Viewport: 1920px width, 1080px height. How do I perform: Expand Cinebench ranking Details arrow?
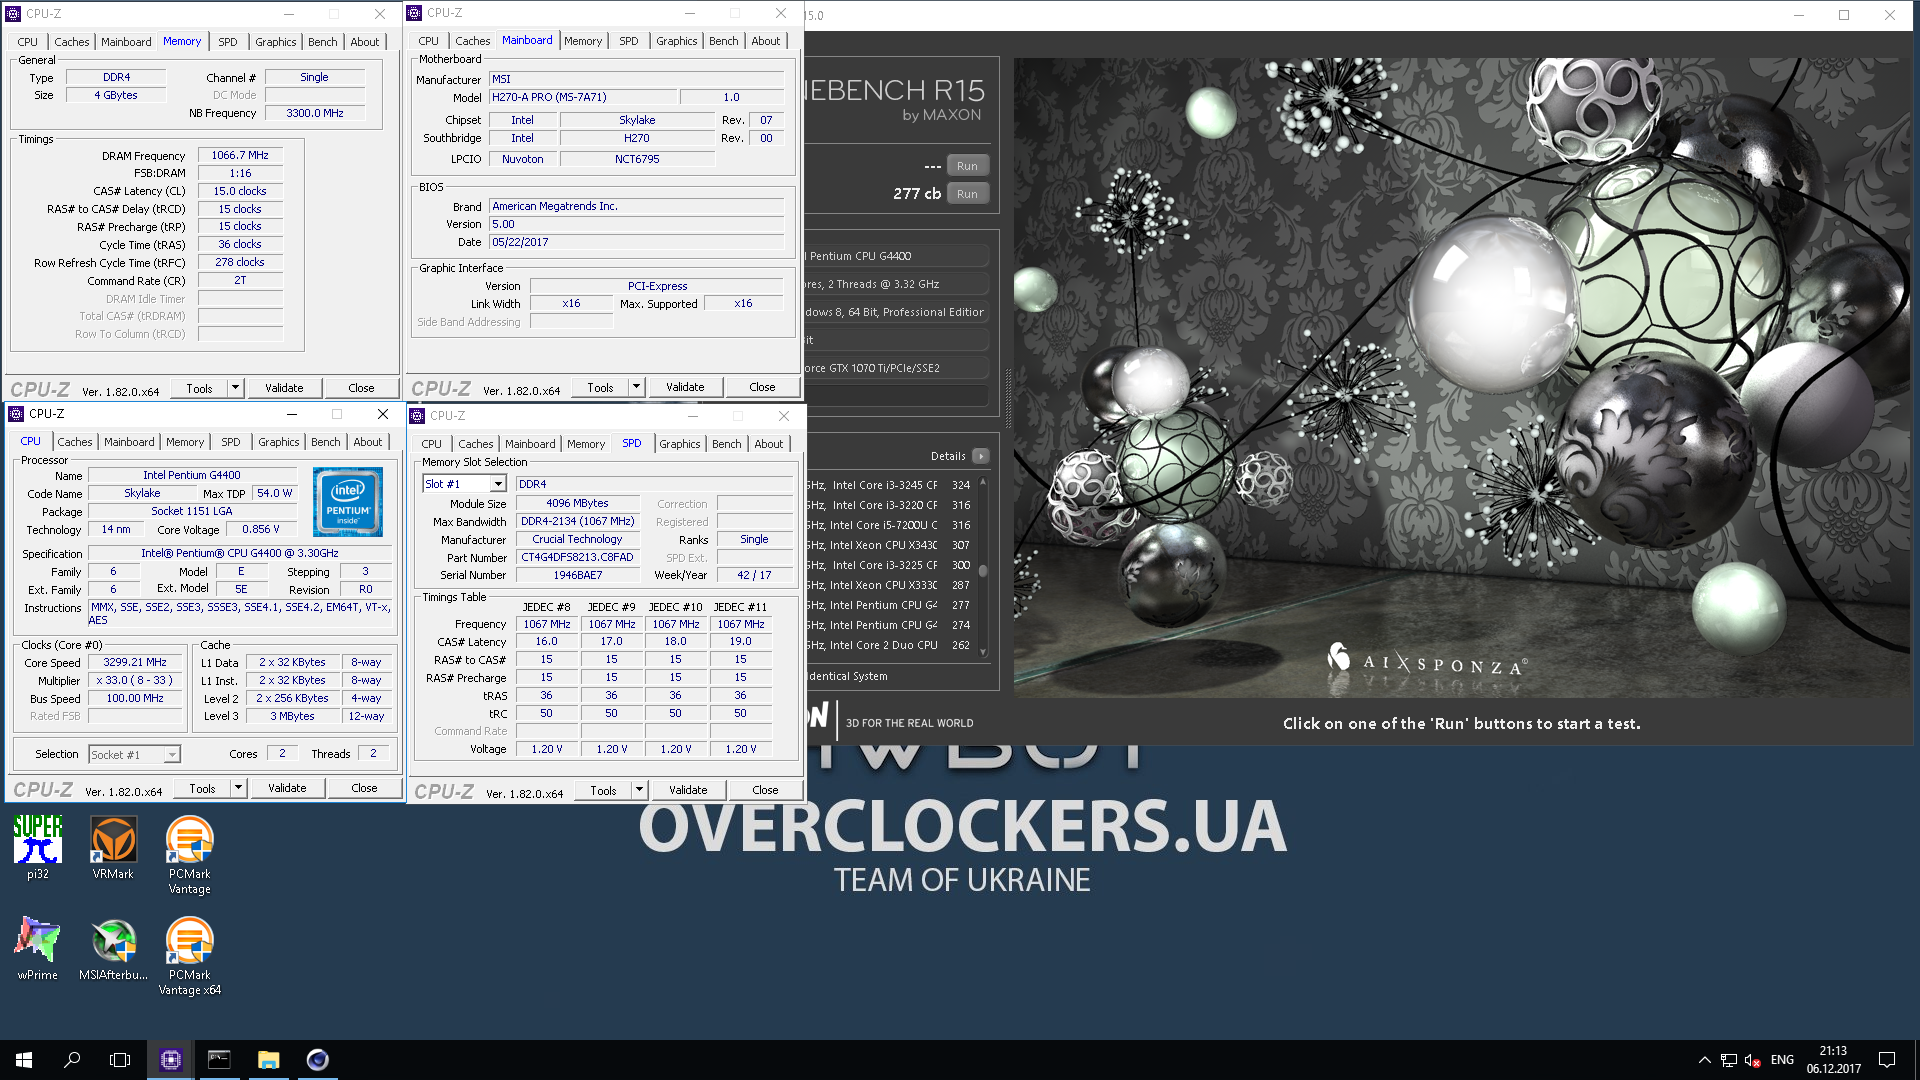981,456
